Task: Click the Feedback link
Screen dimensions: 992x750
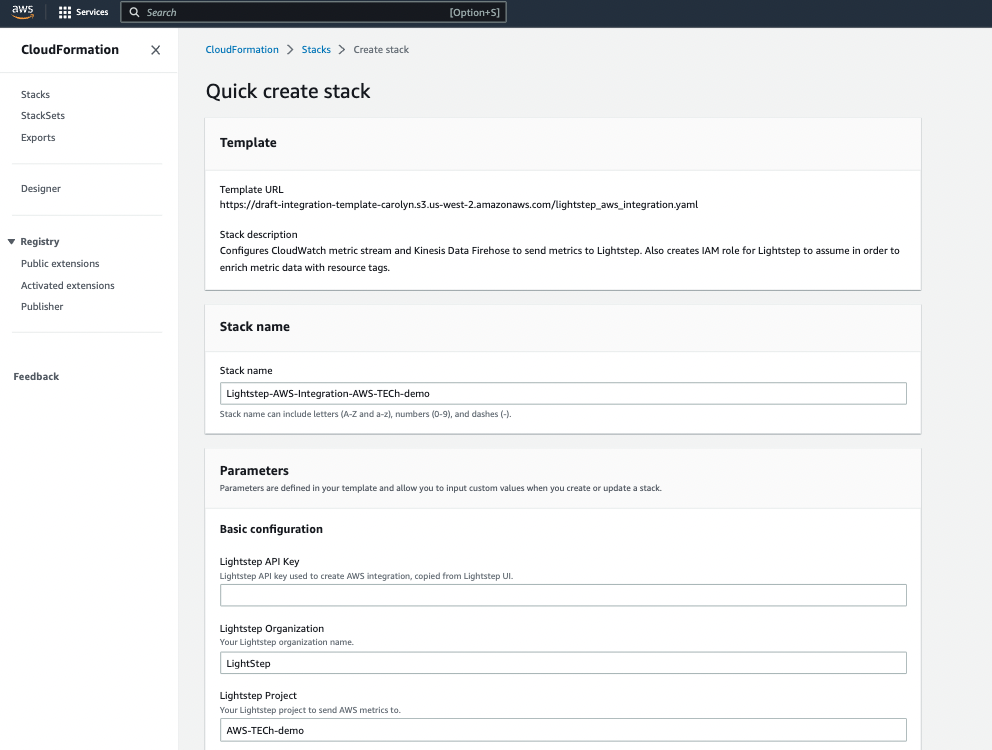Action: pyautogui.click(x=36, y=376)
